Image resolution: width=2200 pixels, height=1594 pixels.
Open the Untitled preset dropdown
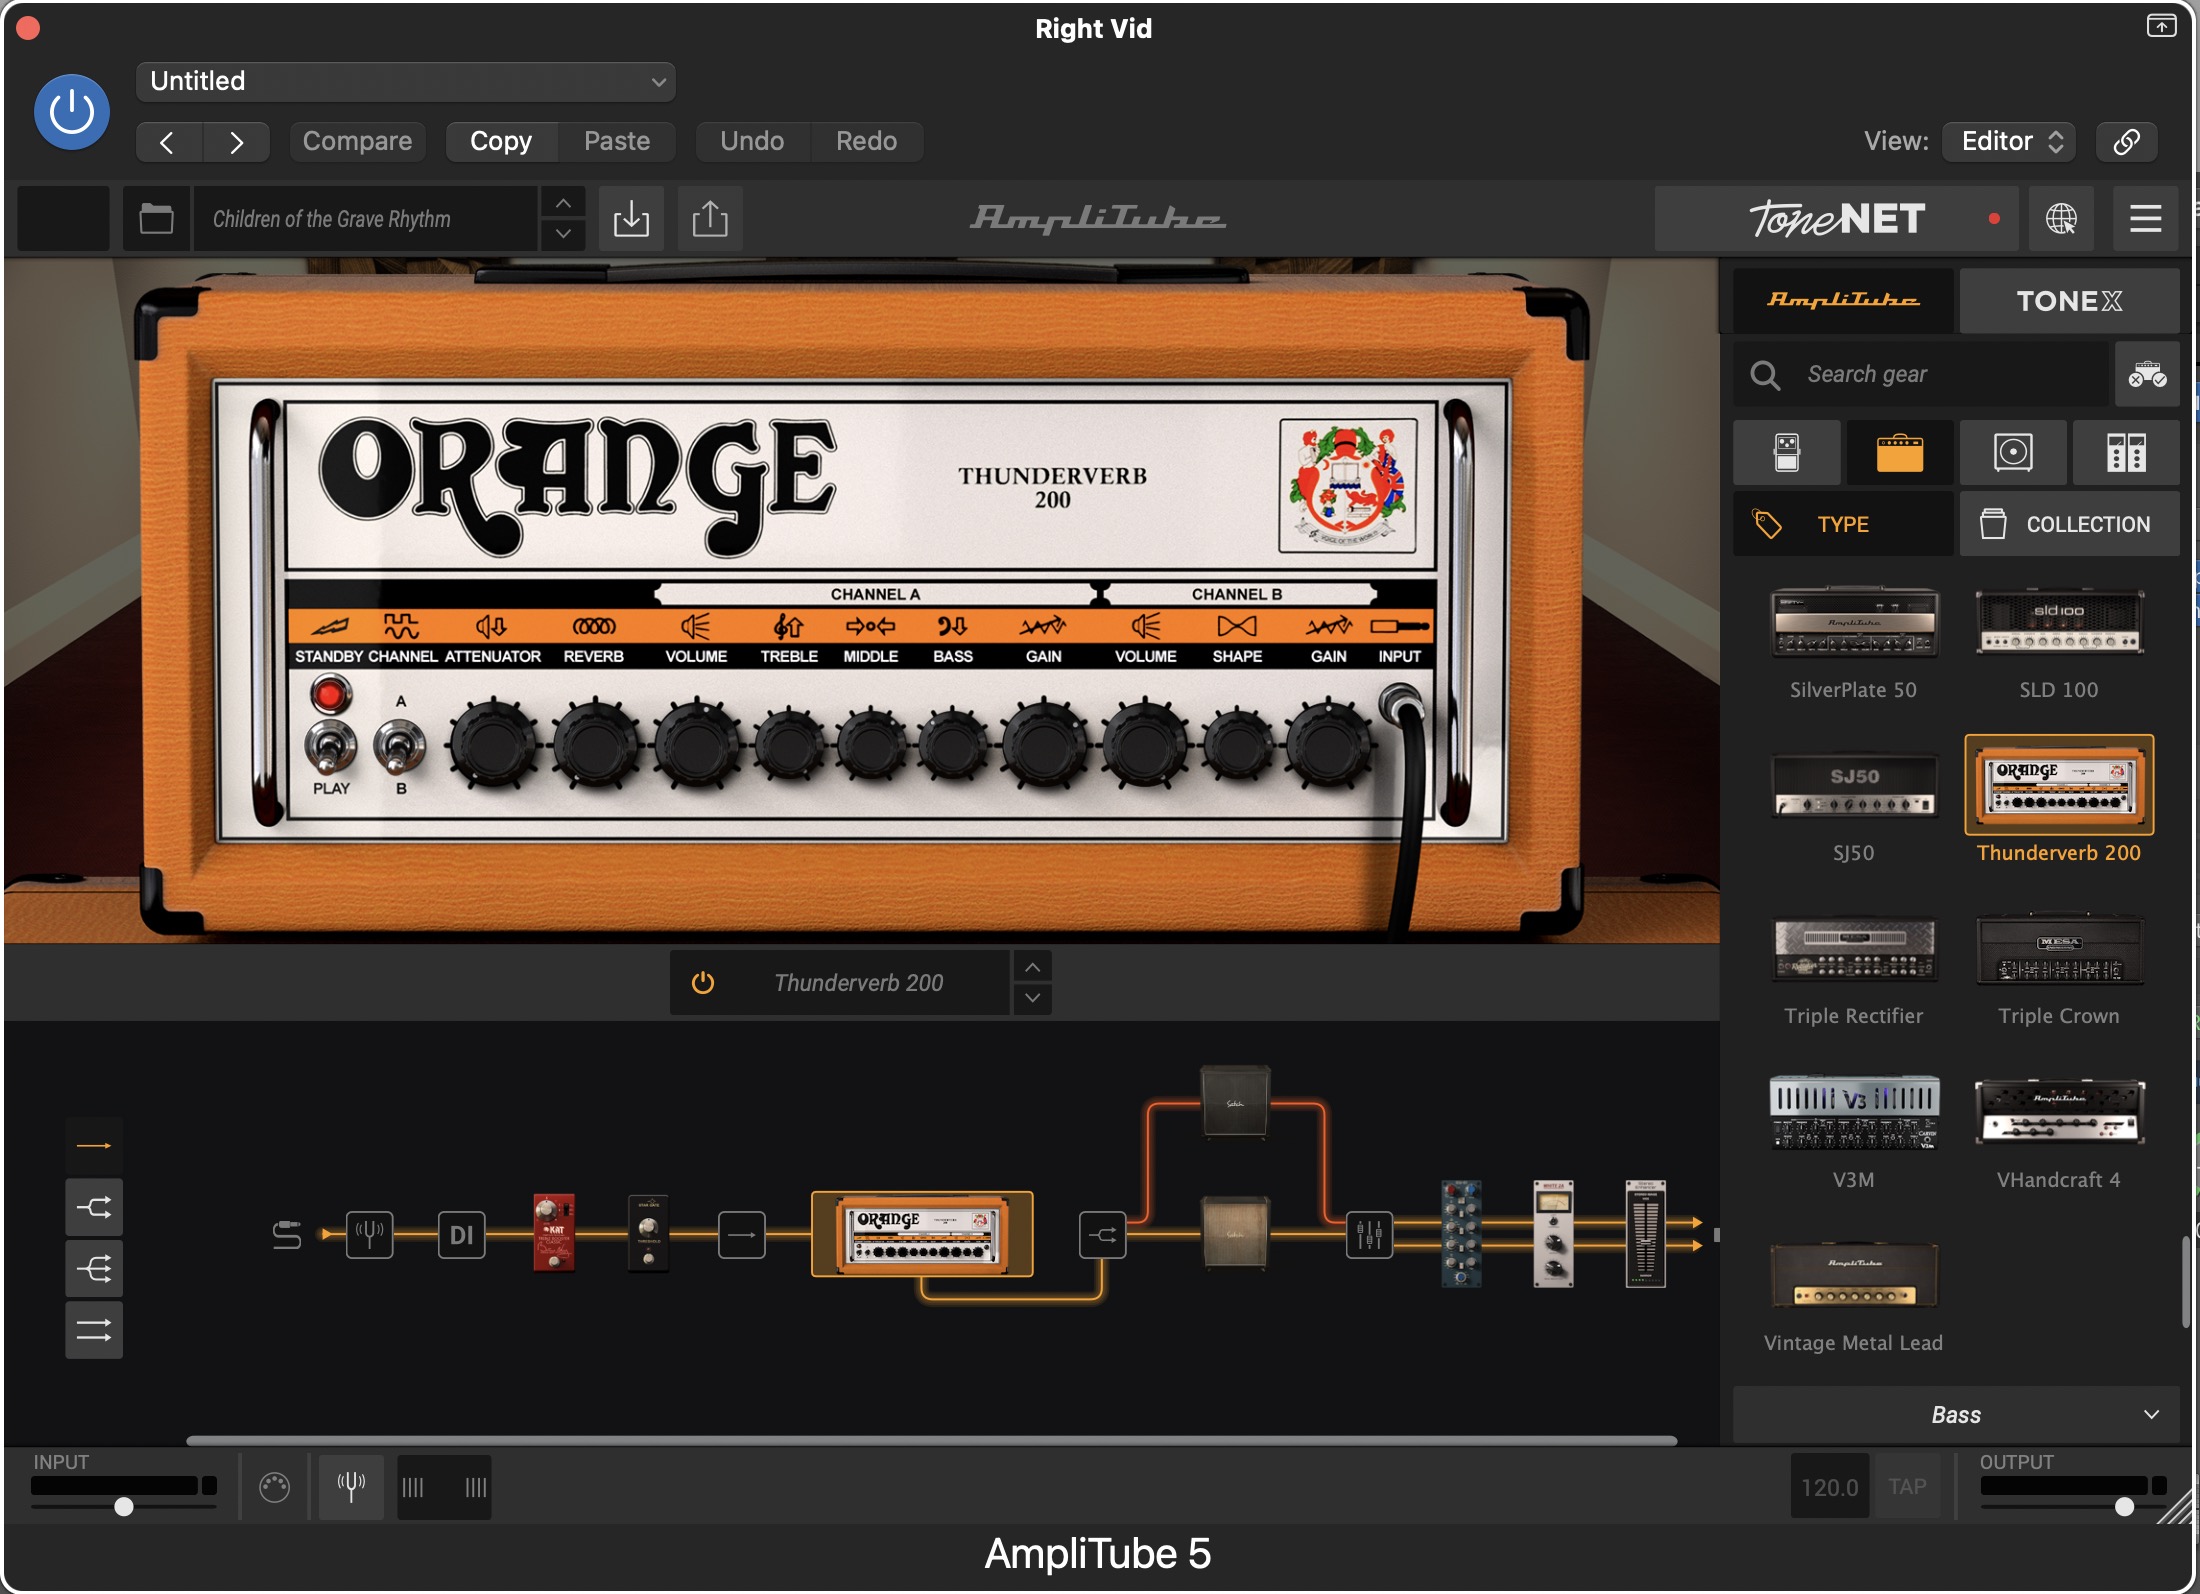[x=405, y=81]
